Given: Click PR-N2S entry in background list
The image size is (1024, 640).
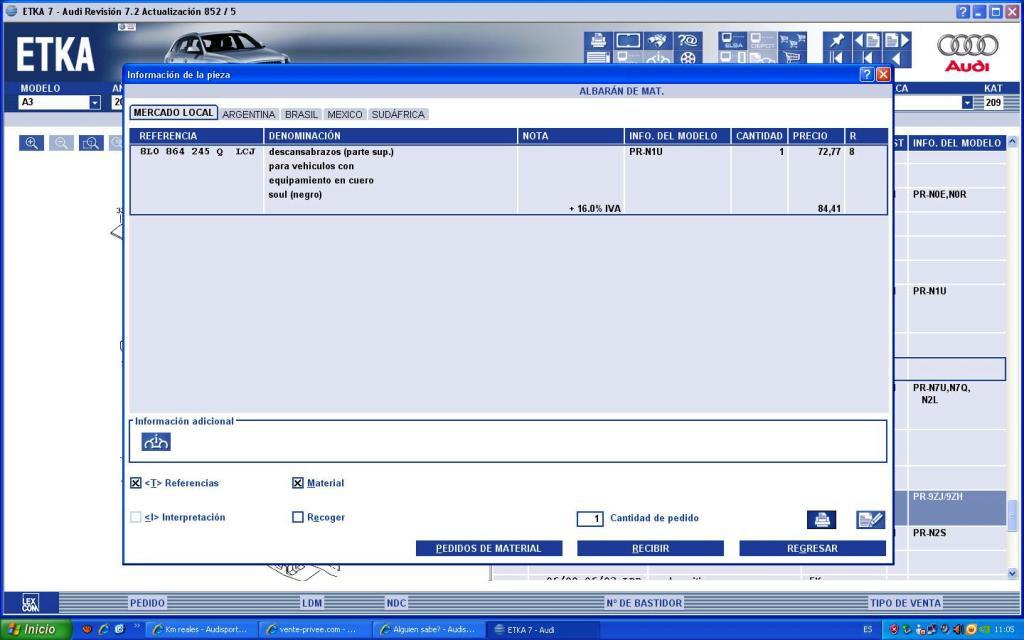Looking at the screenshot, I should (x=929, y=533).
